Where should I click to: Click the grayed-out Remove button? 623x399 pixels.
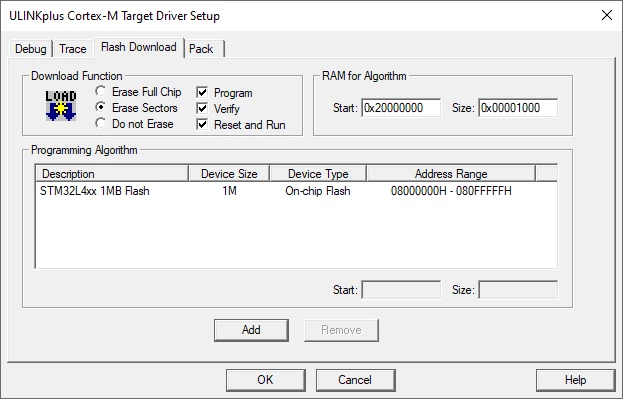pos(341,330)
